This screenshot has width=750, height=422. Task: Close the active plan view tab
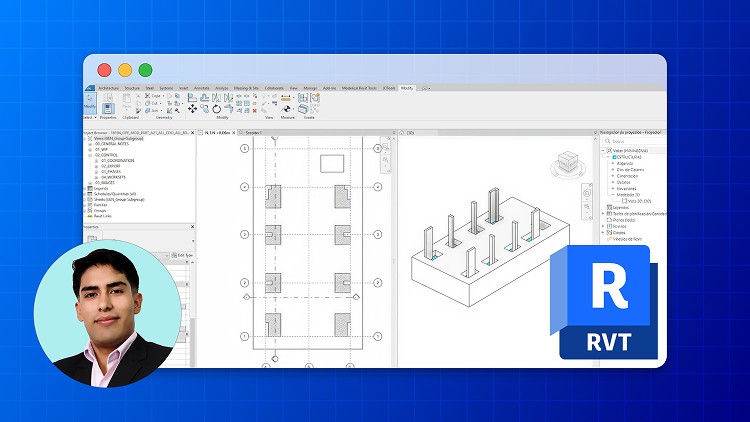(233, 133)
